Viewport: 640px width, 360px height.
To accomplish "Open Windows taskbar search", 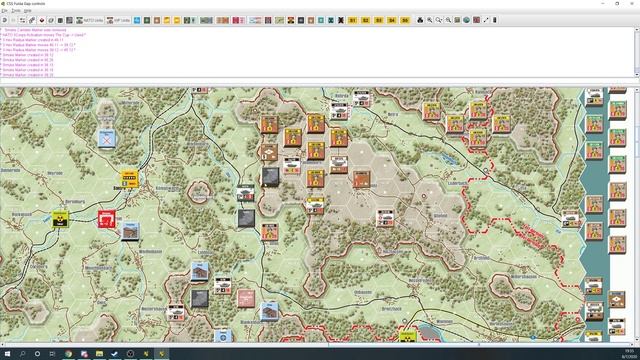I will tap(22, 354).
